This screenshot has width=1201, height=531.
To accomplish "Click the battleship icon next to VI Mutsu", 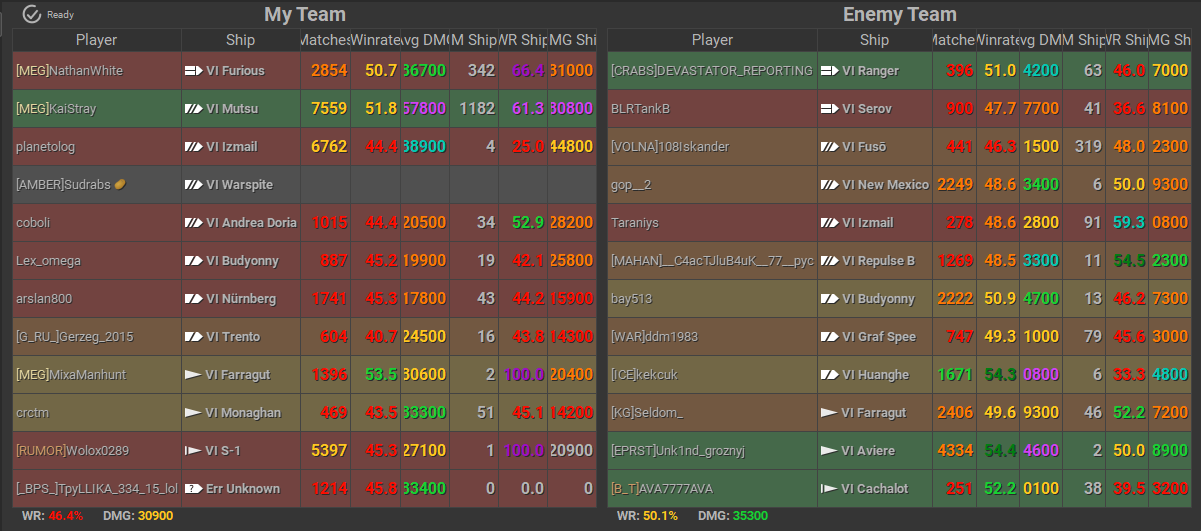I will click(x=193, y=109).
